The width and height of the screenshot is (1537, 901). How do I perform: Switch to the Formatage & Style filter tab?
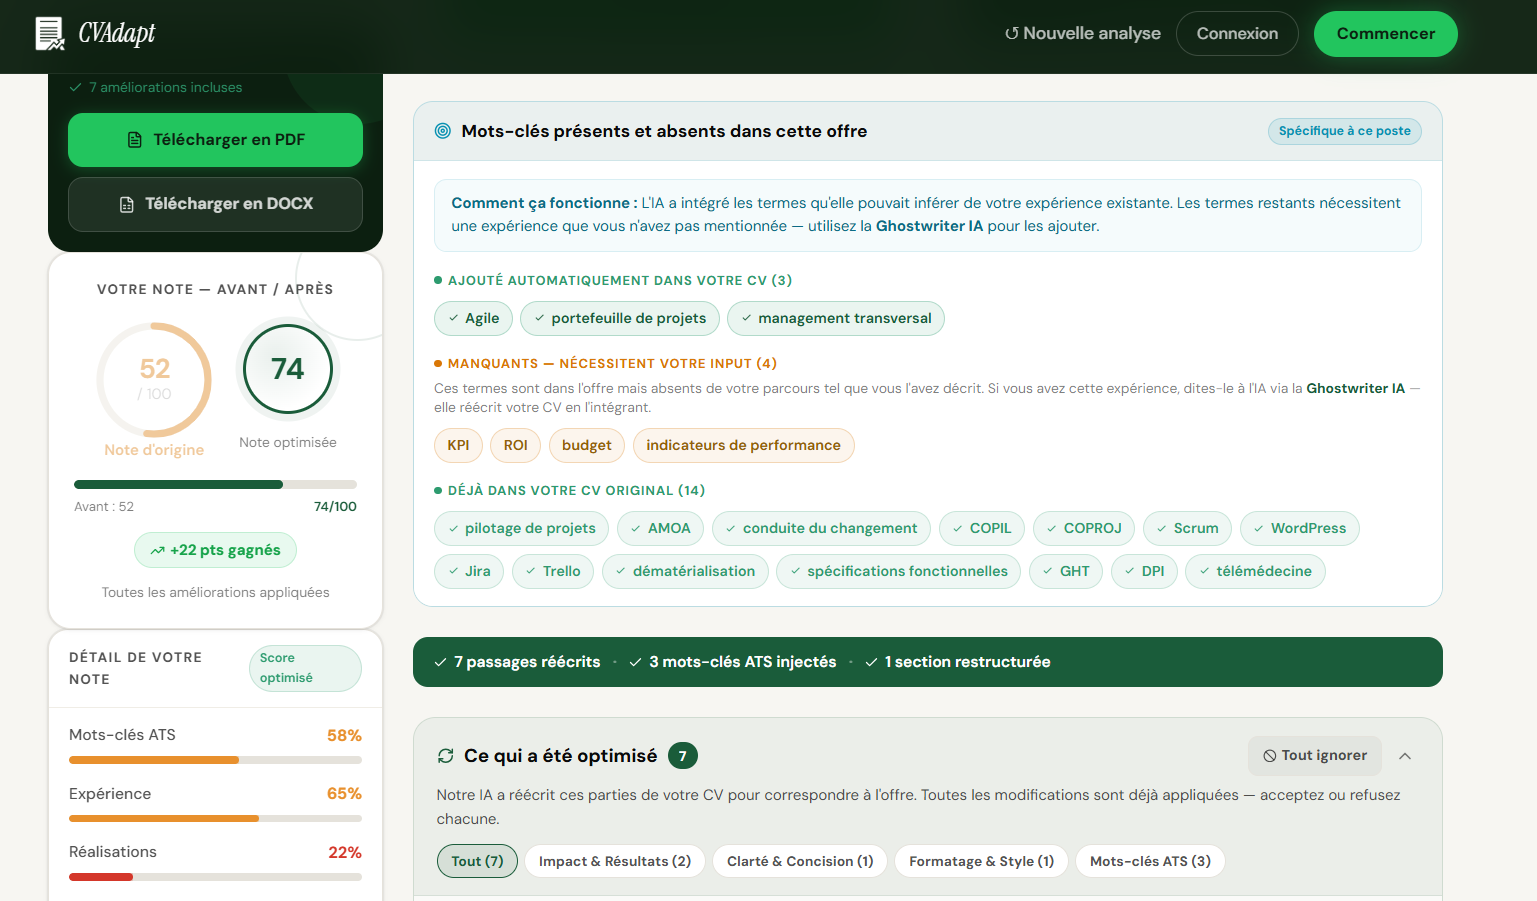pyautogui.click(x=981, y=861)
